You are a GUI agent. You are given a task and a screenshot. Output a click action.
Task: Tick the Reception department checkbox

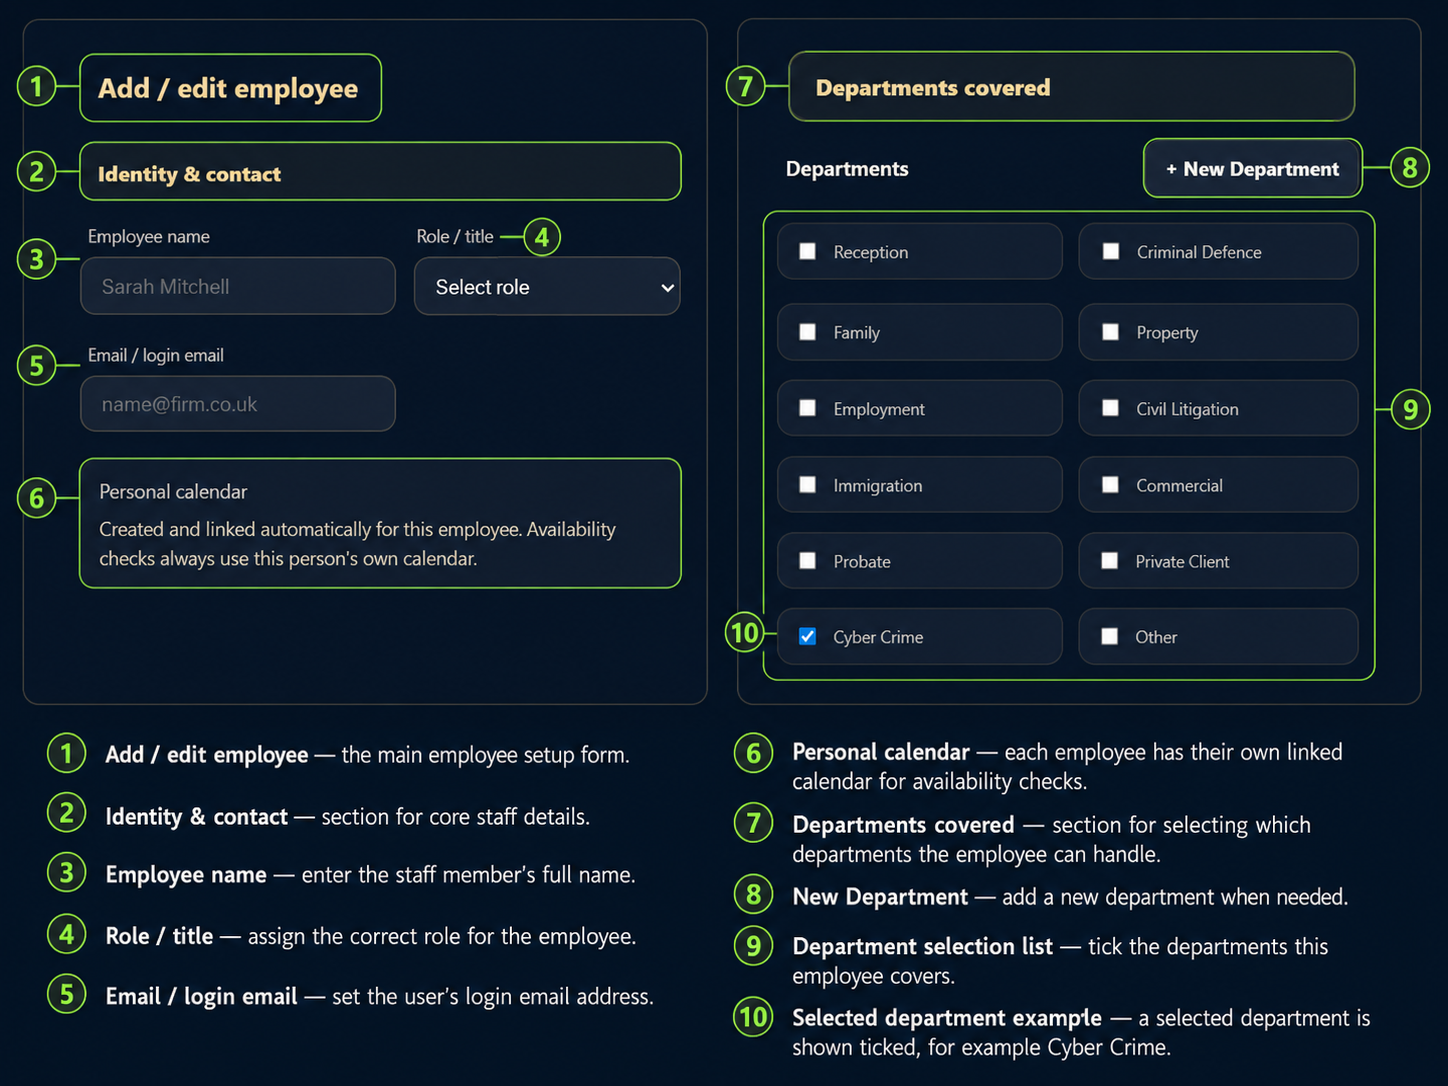807,252
